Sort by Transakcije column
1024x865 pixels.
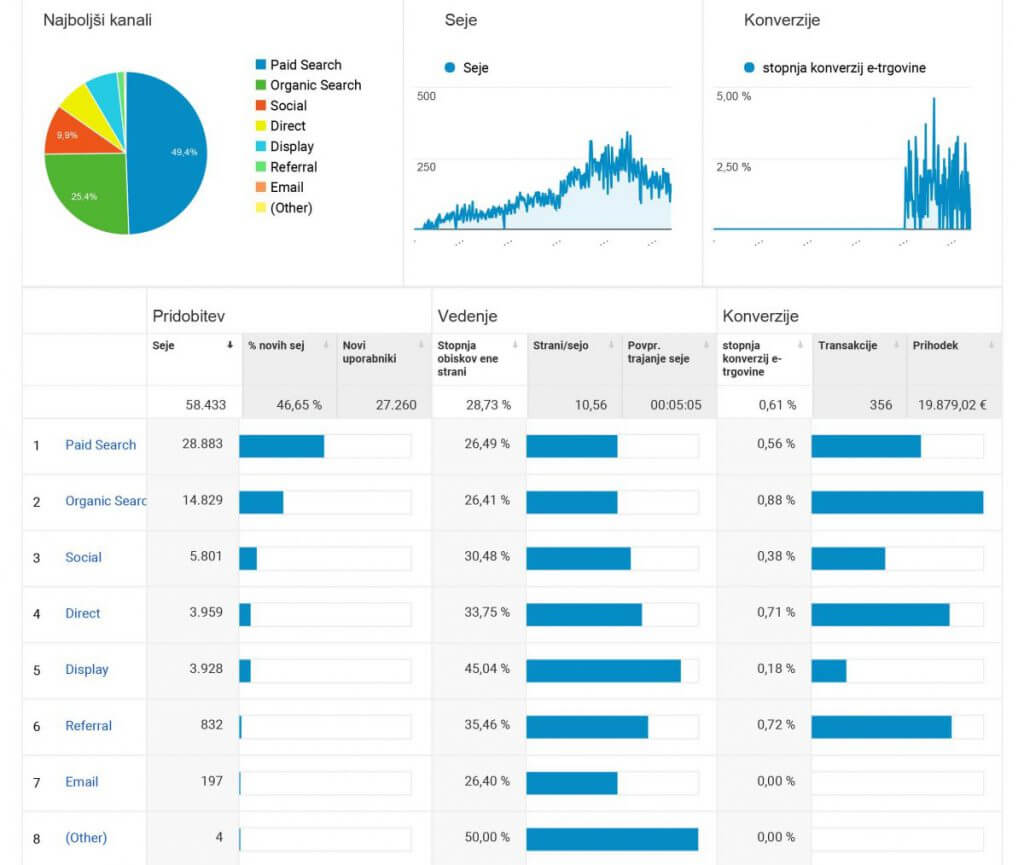847,345
